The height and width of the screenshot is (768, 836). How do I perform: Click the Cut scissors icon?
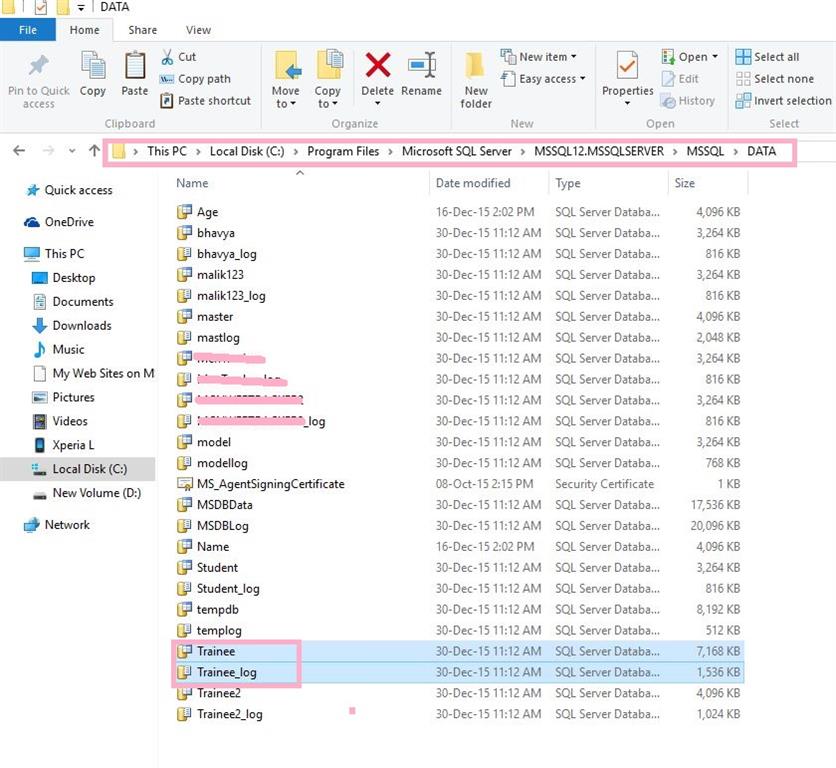[x=167, y=57]
